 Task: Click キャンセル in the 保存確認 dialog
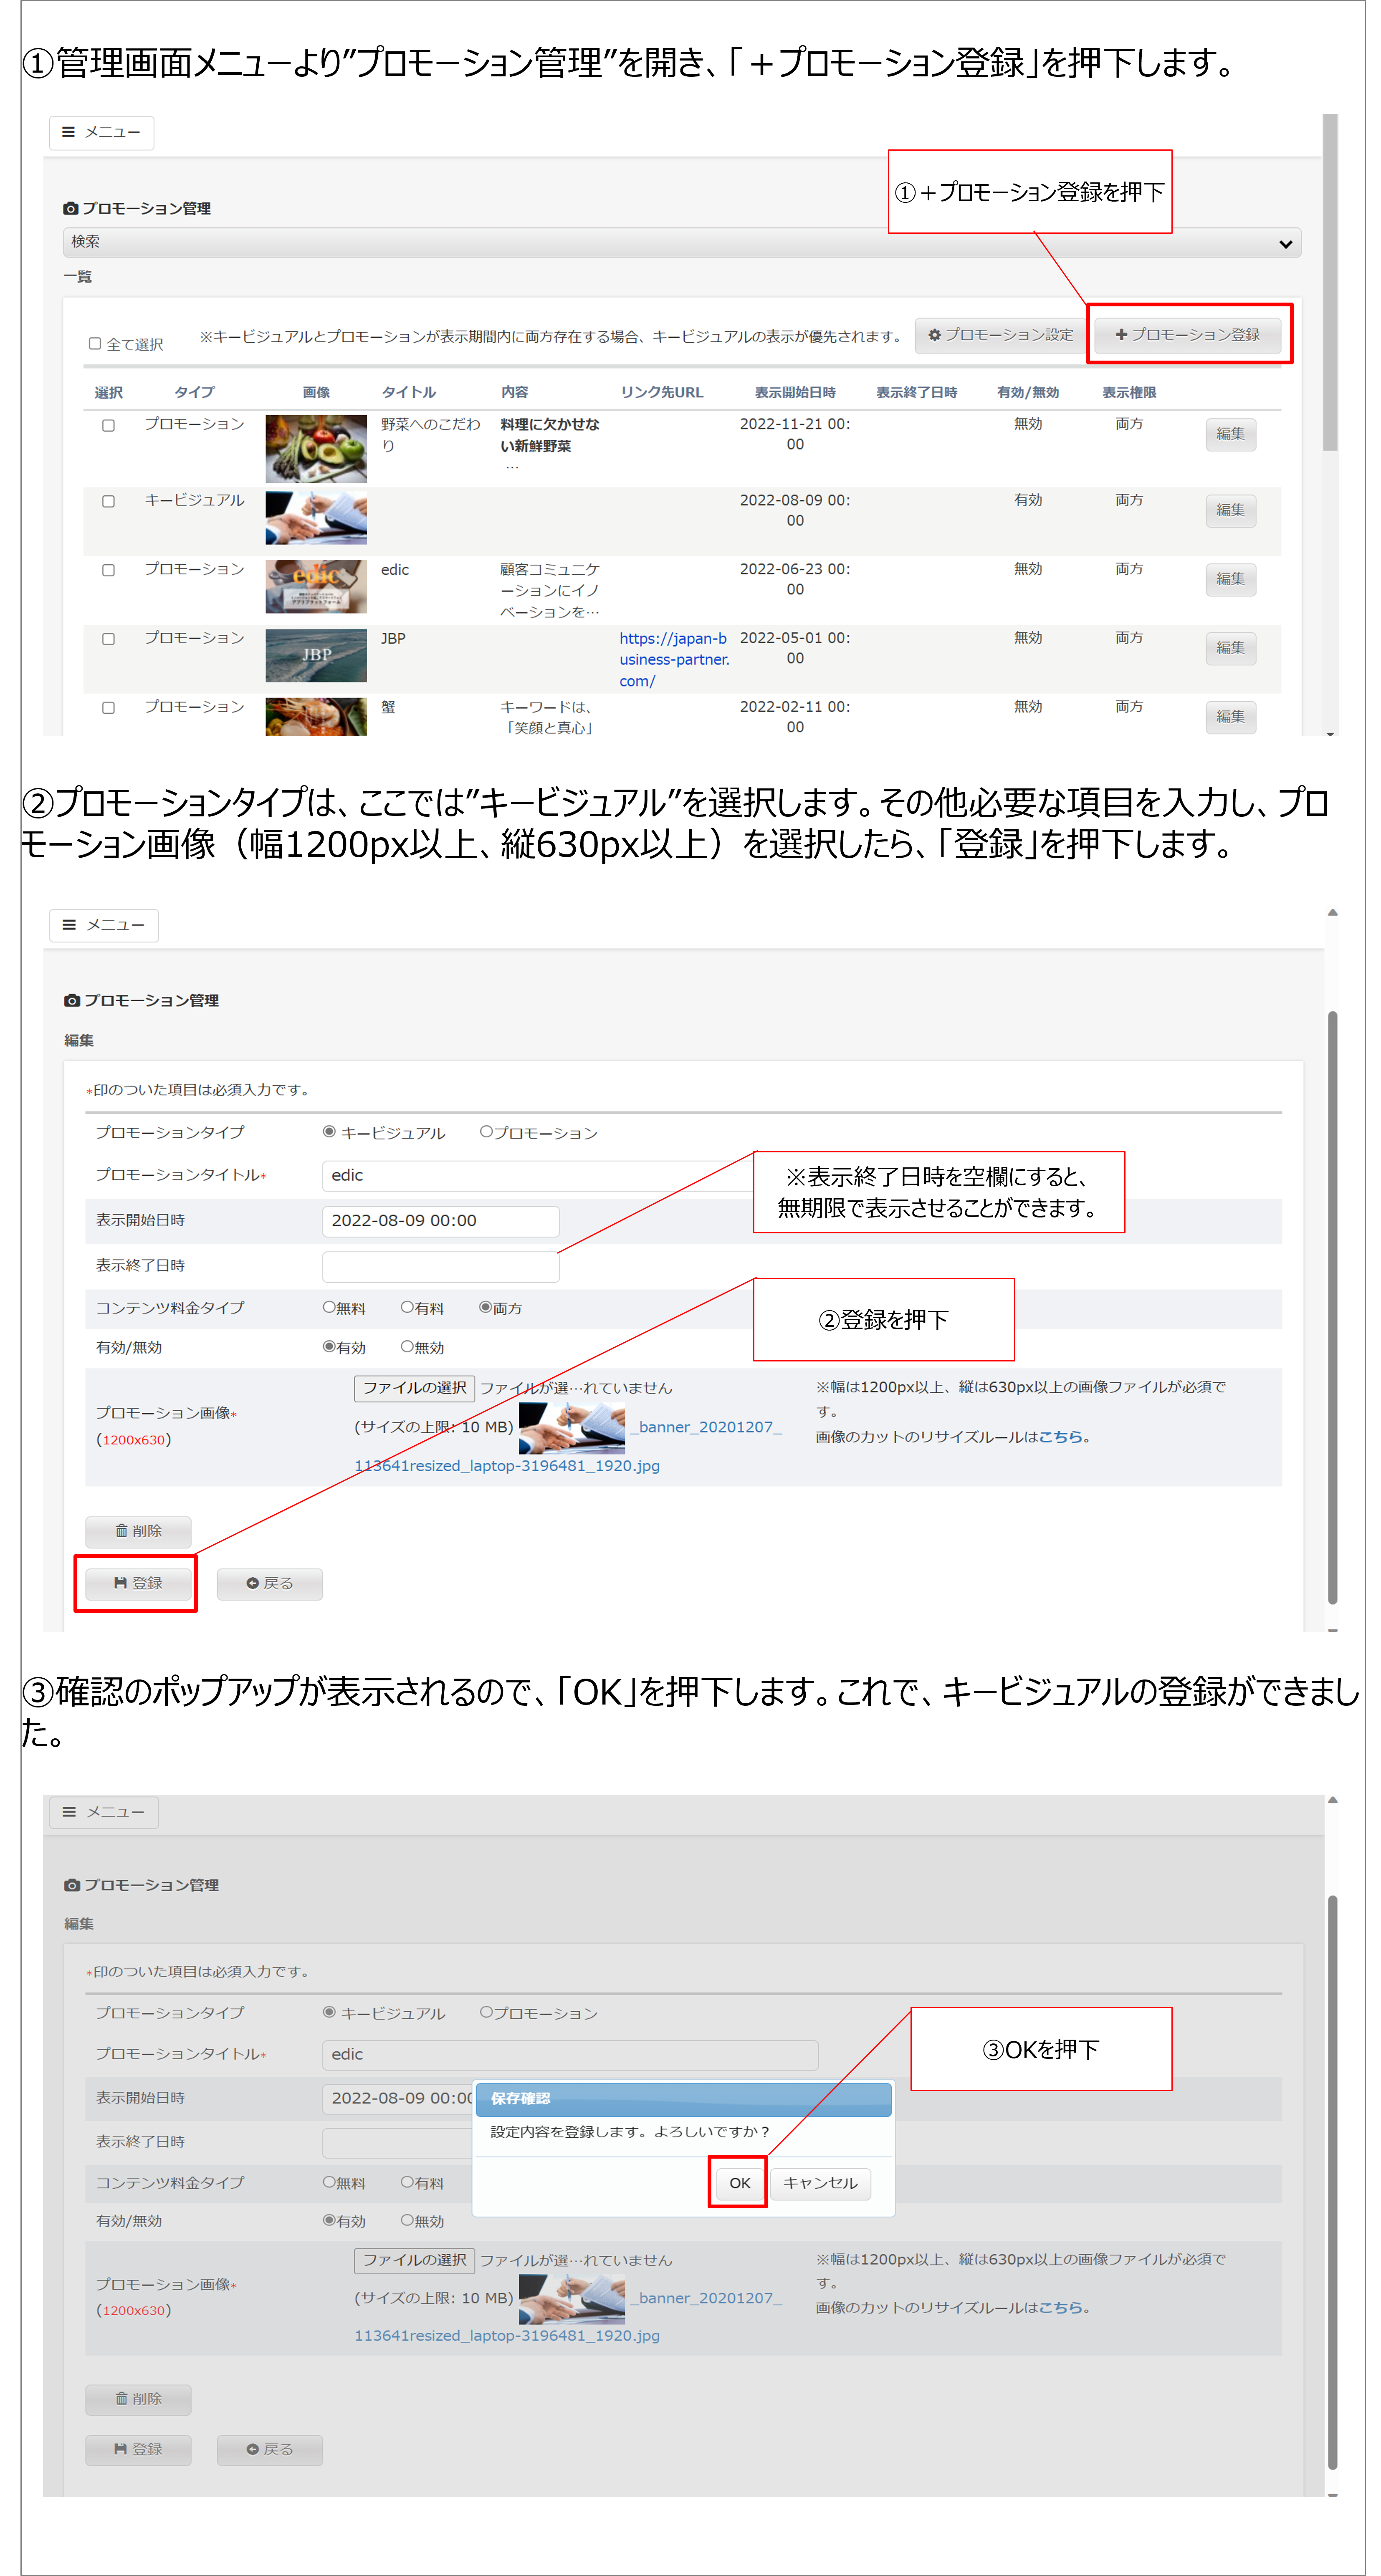pyautogui.click(x=820, y=2184)
